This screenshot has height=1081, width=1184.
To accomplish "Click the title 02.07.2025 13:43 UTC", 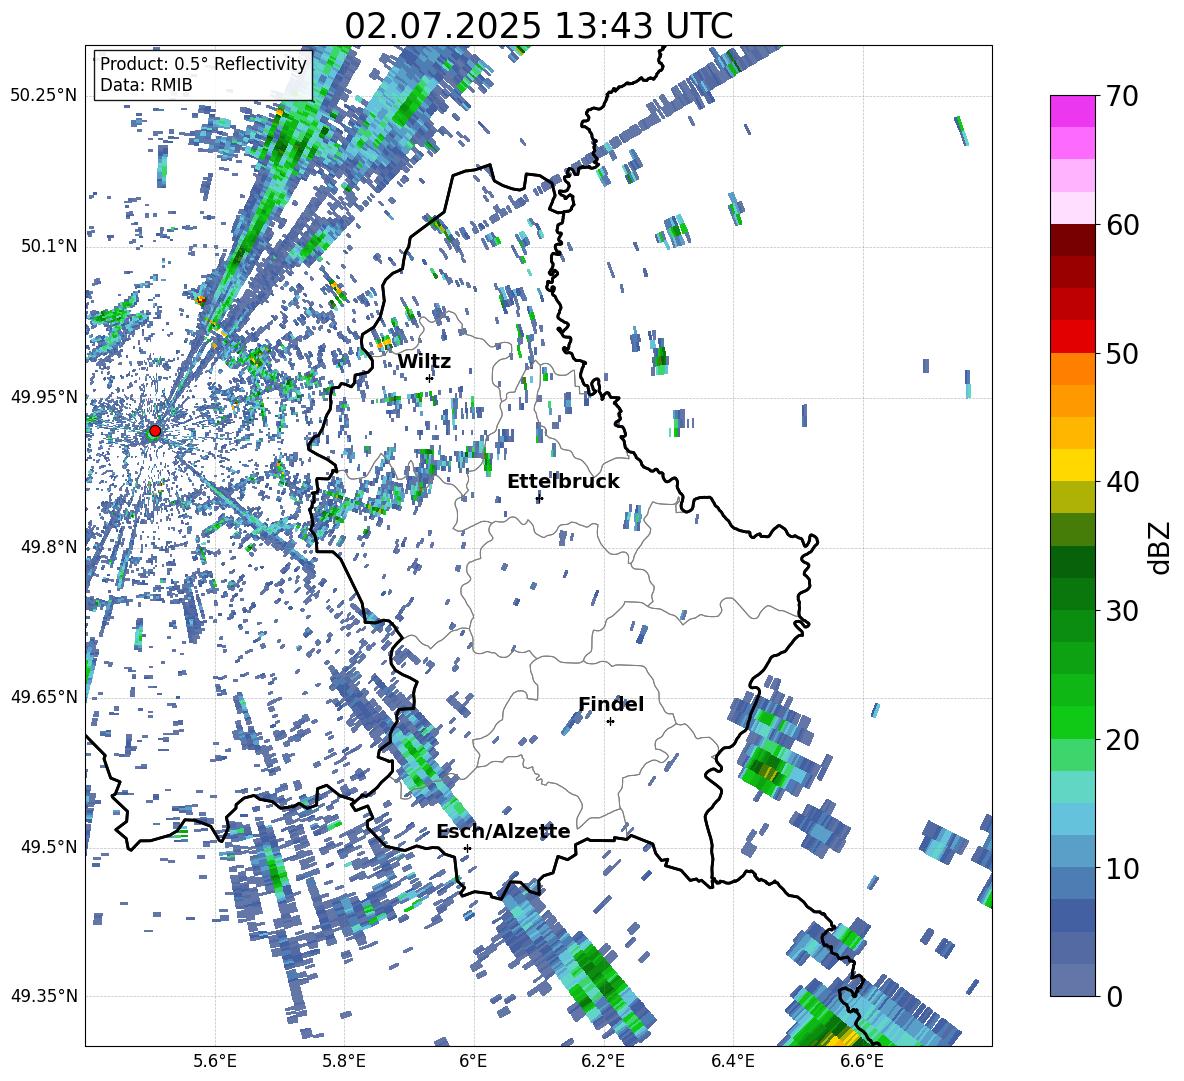I will tap(538, 26).
